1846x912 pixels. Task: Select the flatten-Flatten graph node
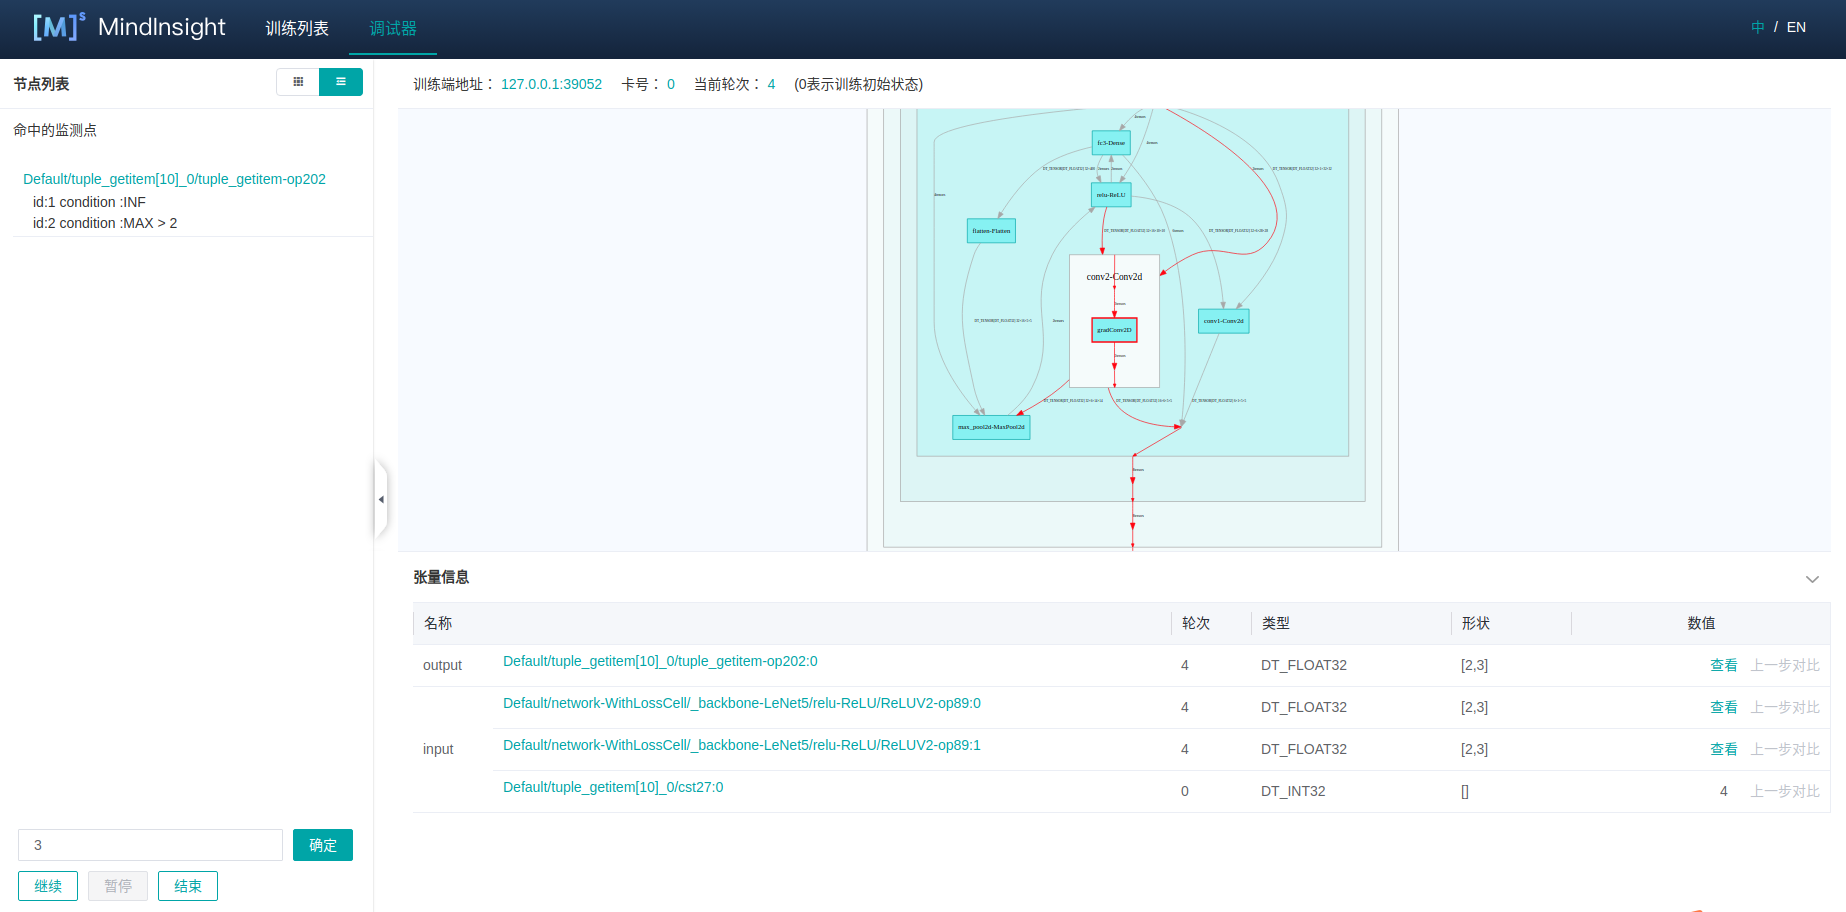point(991,231)
